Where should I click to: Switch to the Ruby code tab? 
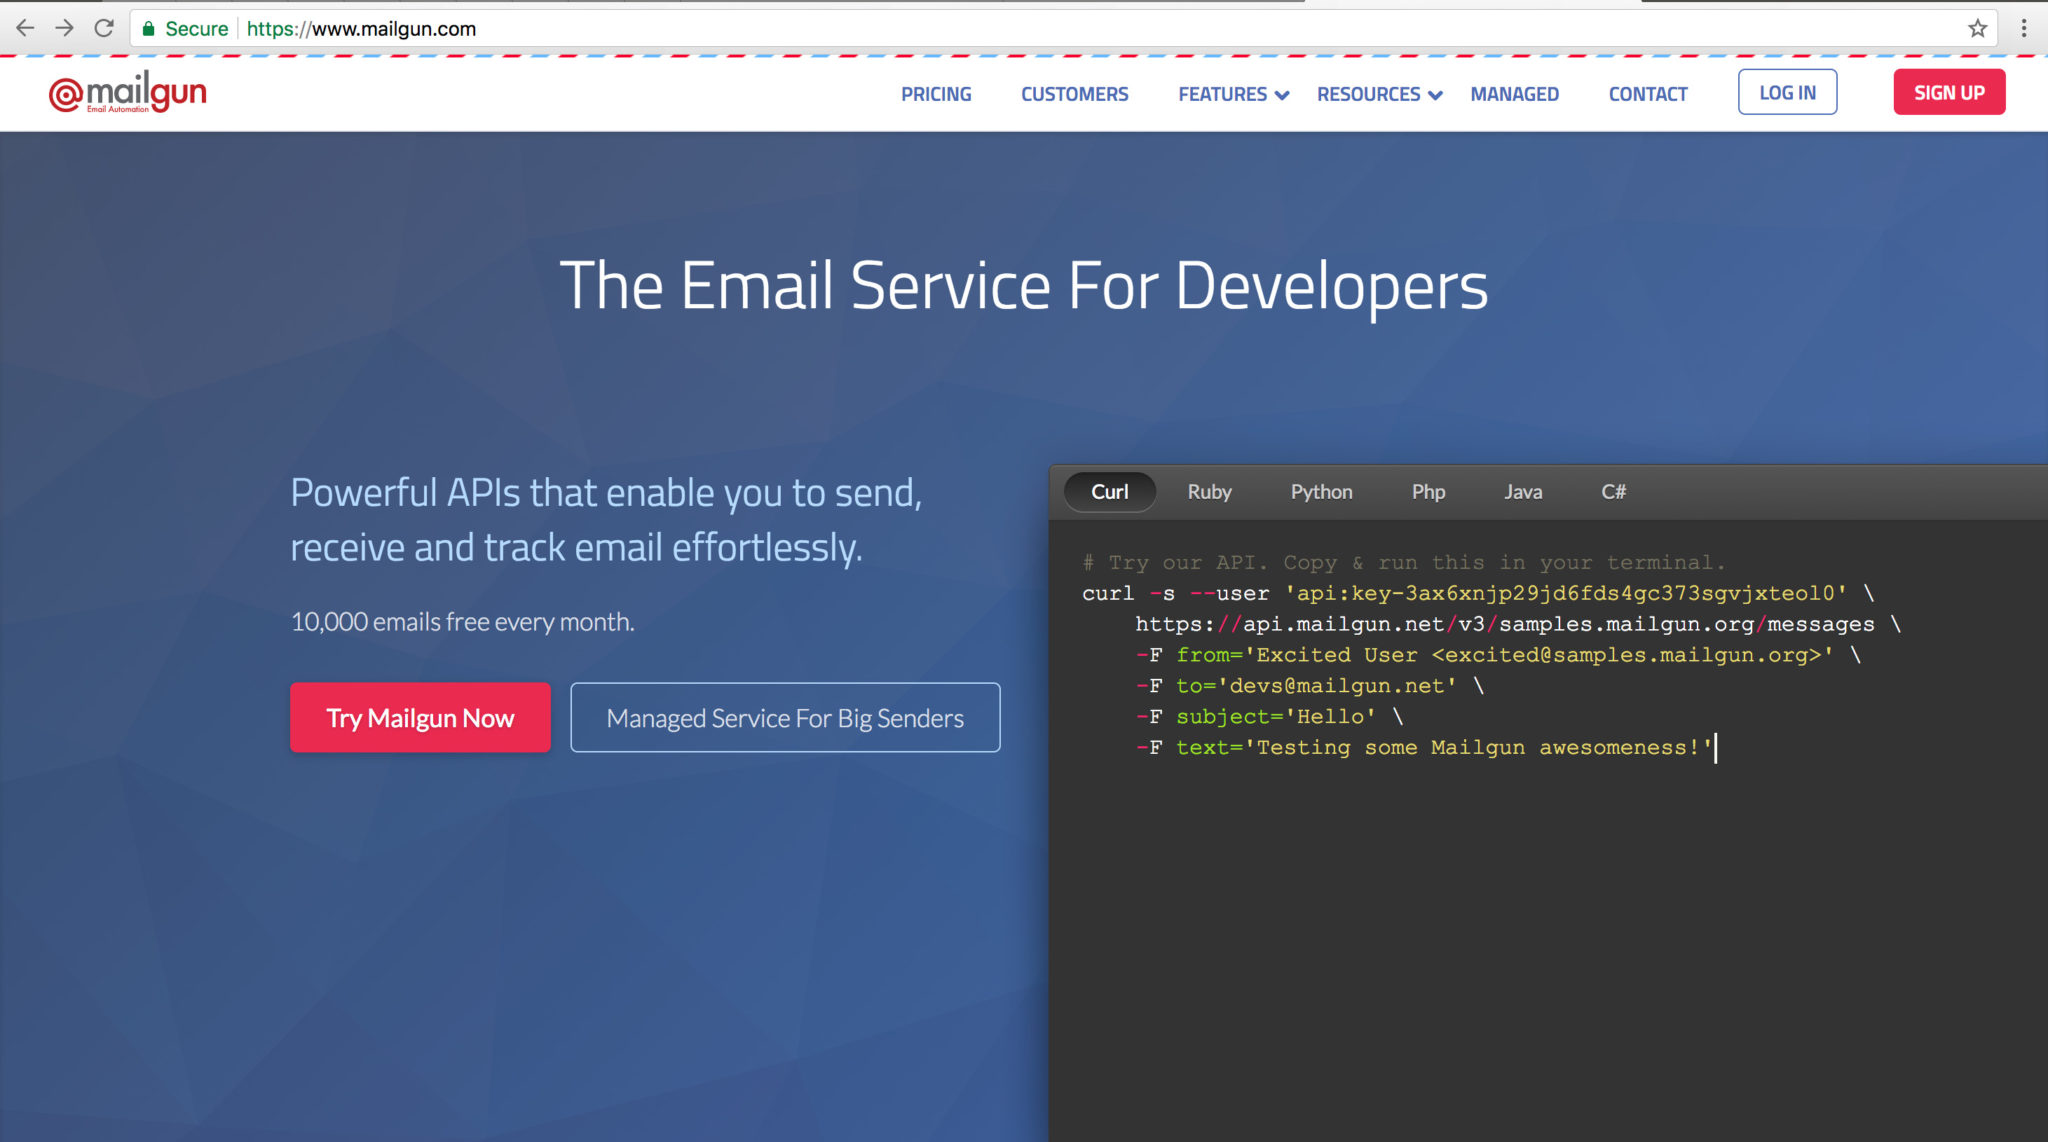[x=1209, y=492]
